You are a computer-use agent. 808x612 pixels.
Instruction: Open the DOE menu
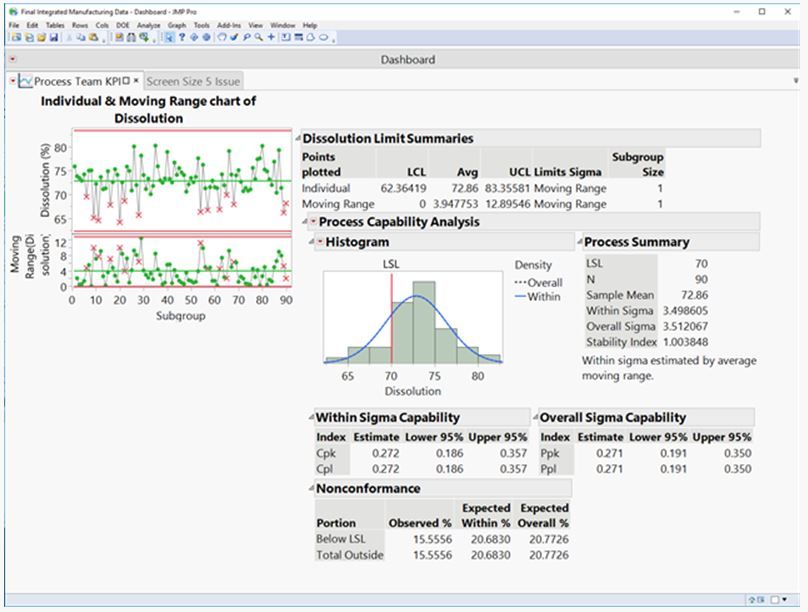[121, 25]
